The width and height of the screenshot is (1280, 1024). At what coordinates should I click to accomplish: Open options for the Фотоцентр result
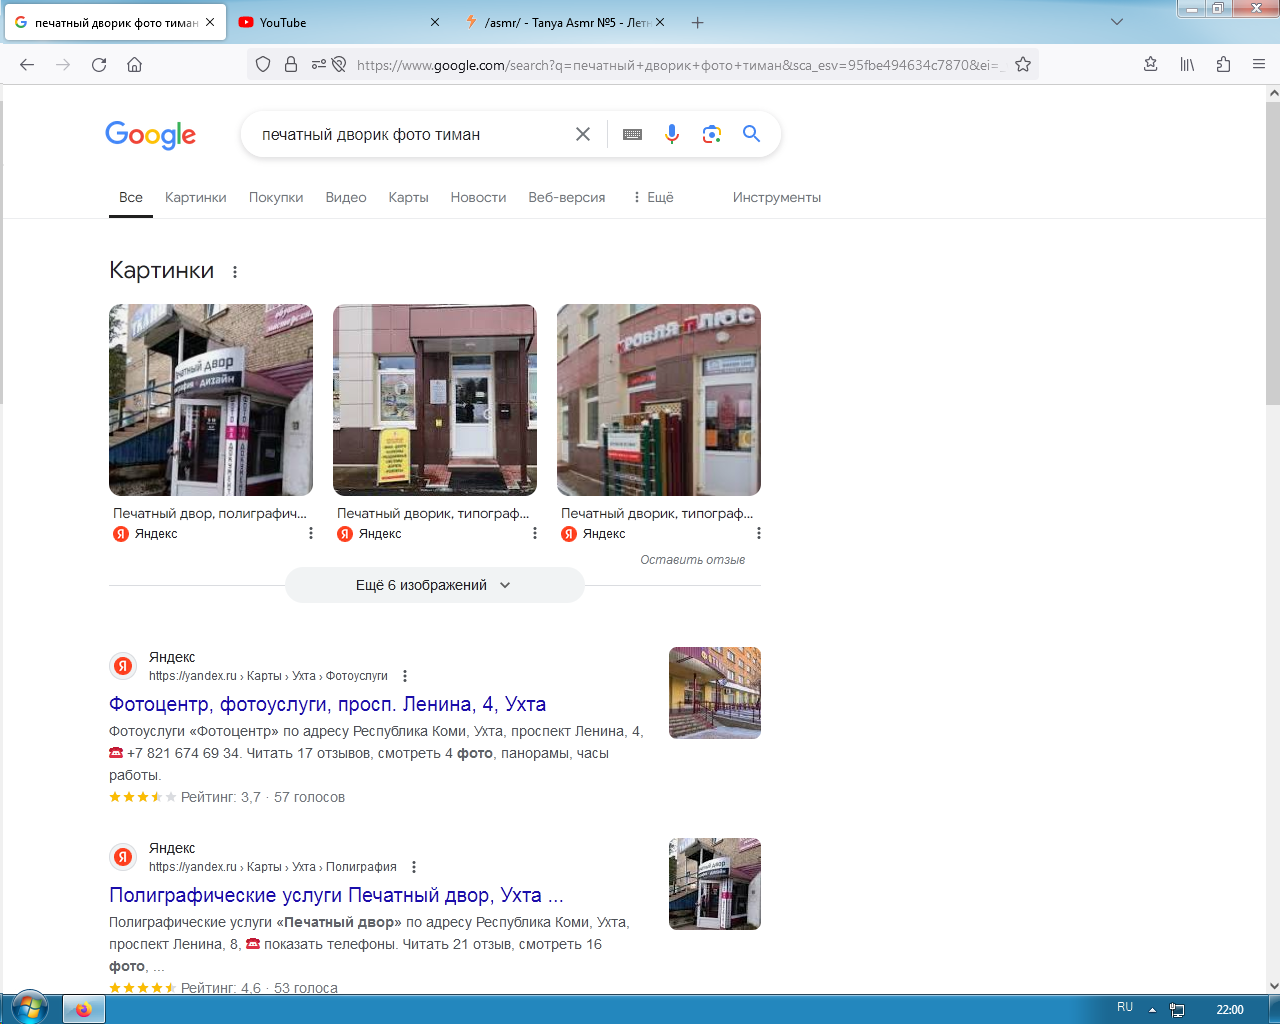[405, 676]
